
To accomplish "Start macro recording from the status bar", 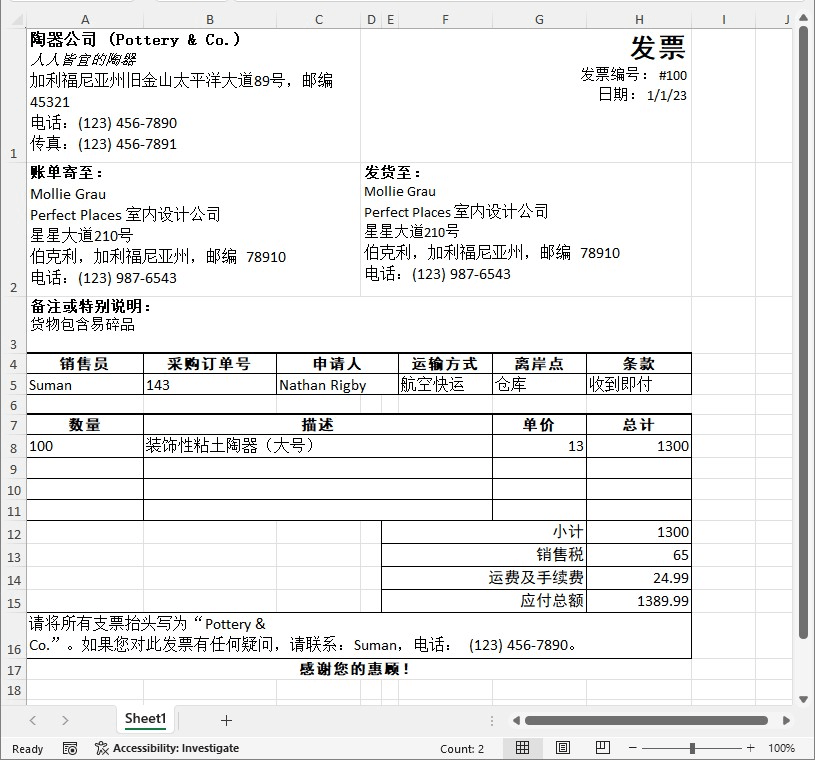I will point(70,748).
